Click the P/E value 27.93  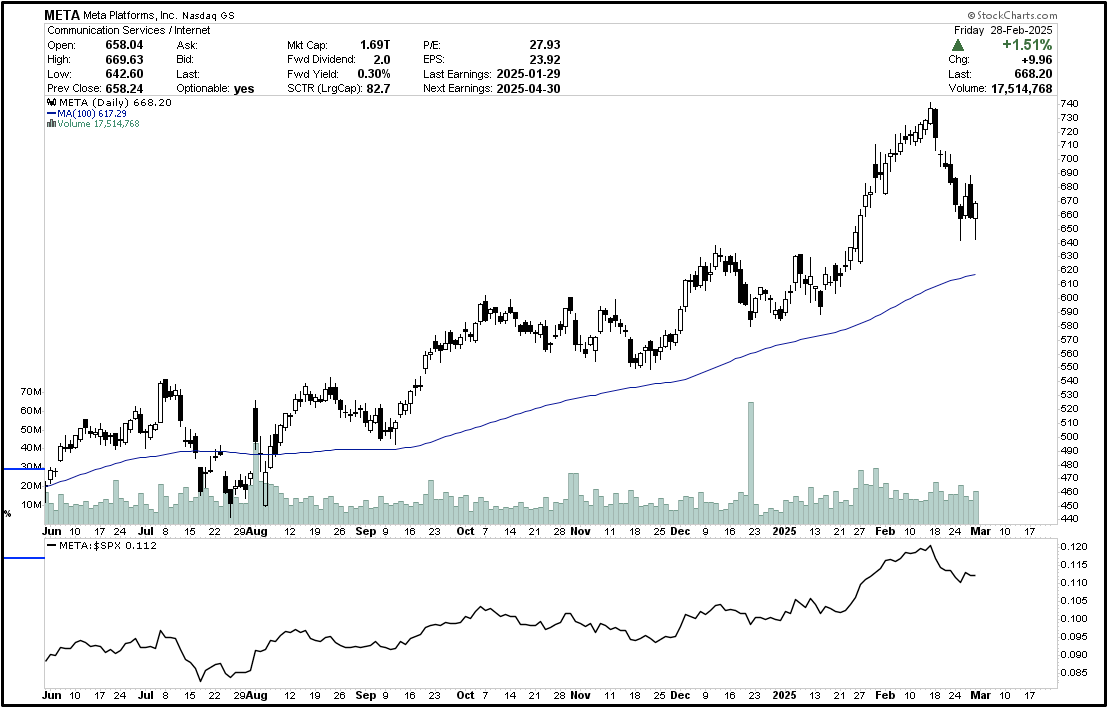pyautogui.click(x=543, y=45)
